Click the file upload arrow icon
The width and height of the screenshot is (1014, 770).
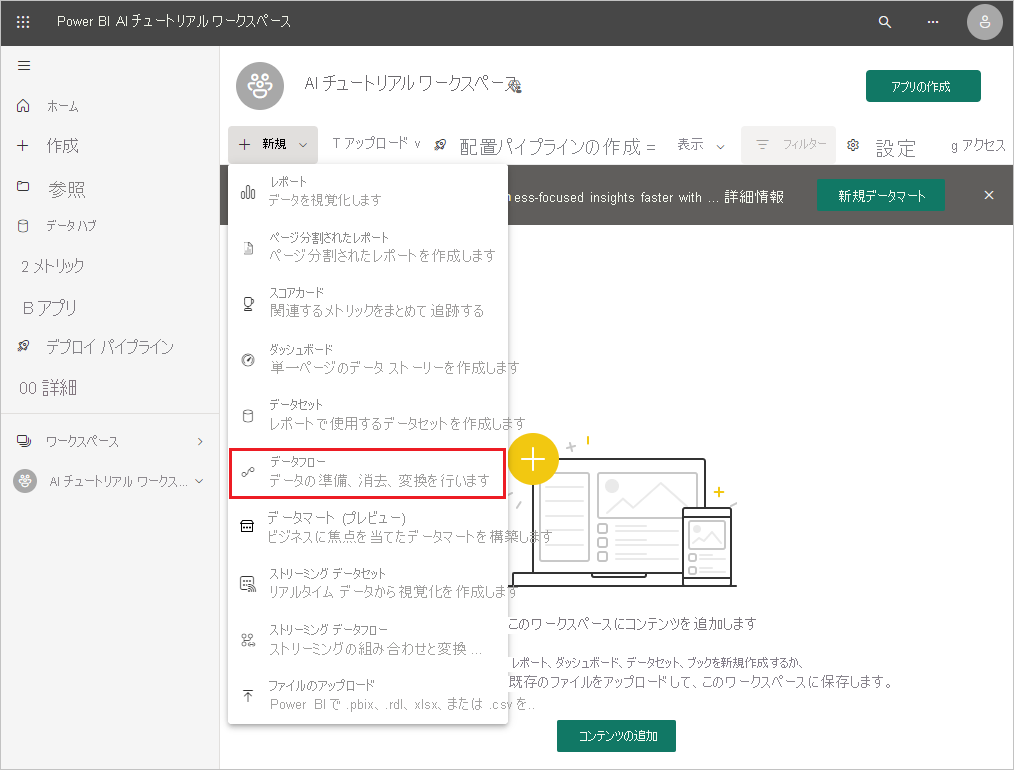pos(248,696)
